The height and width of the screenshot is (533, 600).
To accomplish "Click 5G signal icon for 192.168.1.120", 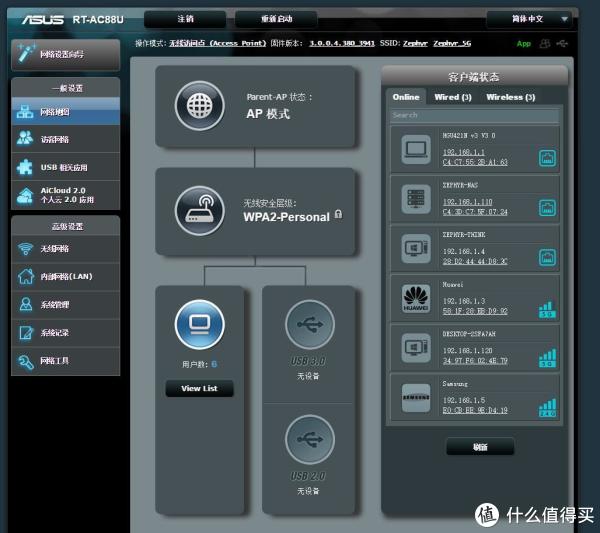I will click(547, 358).
